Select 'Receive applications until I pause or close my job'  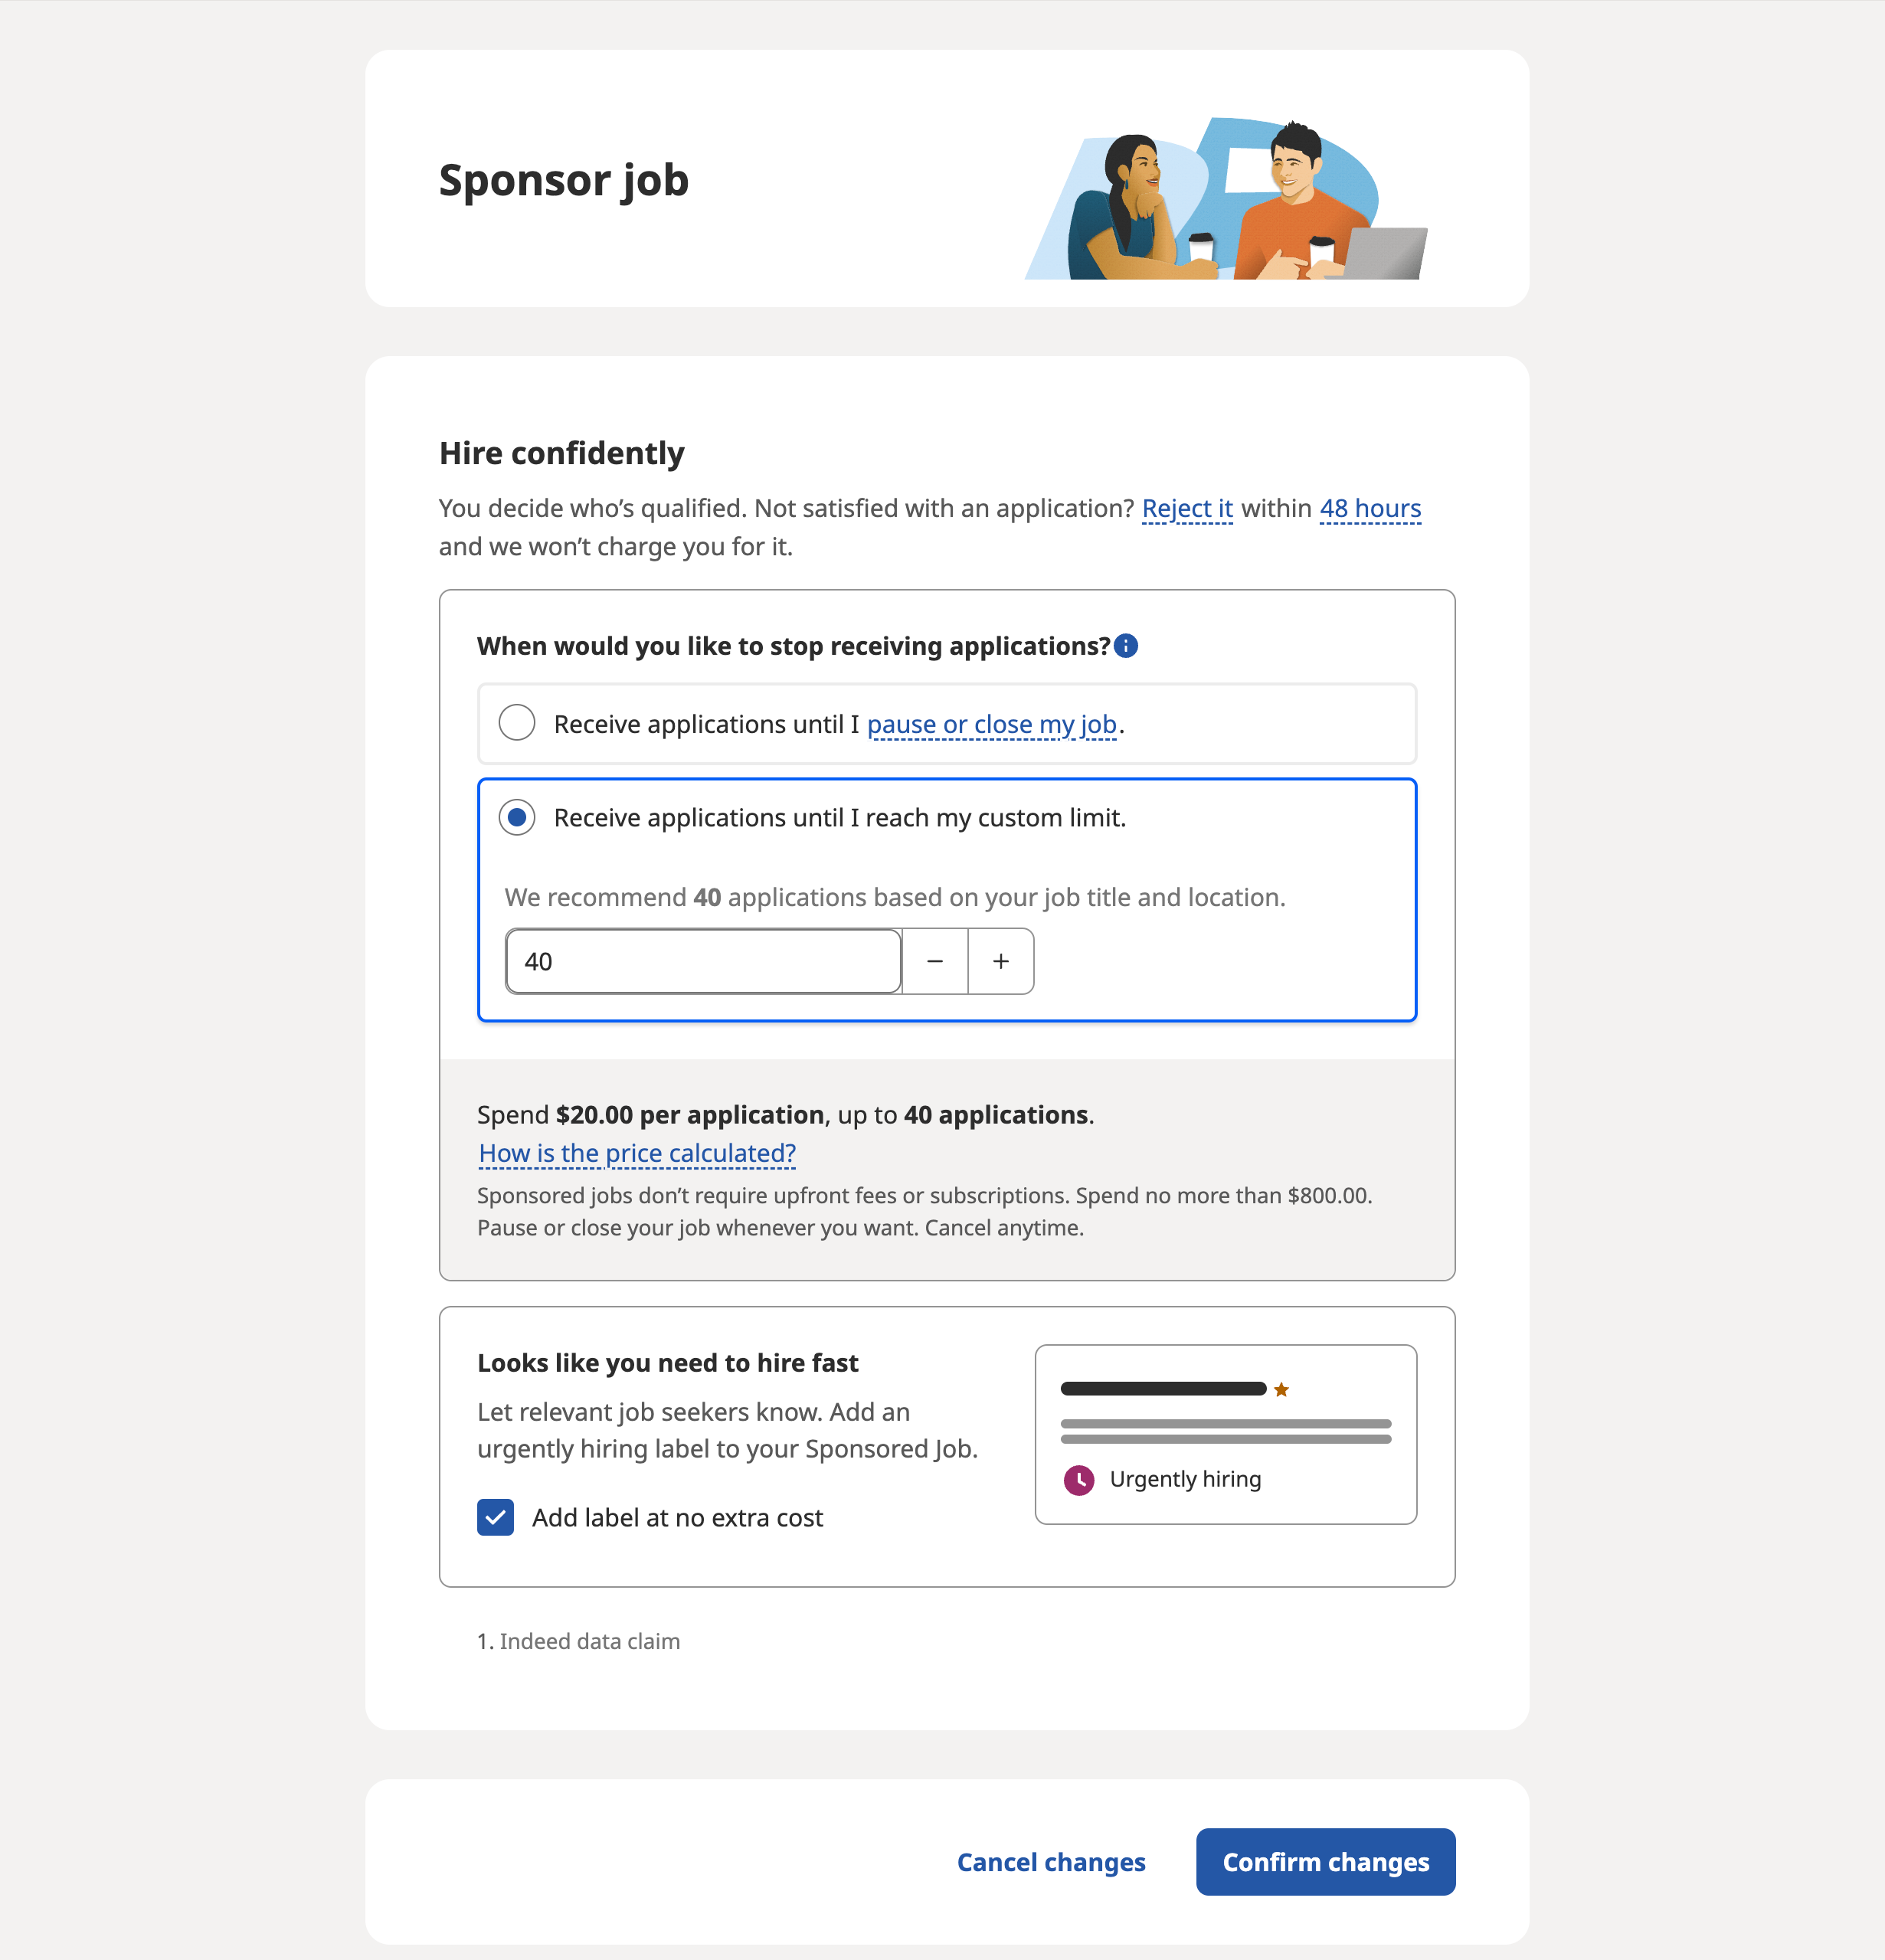point(518,723)
